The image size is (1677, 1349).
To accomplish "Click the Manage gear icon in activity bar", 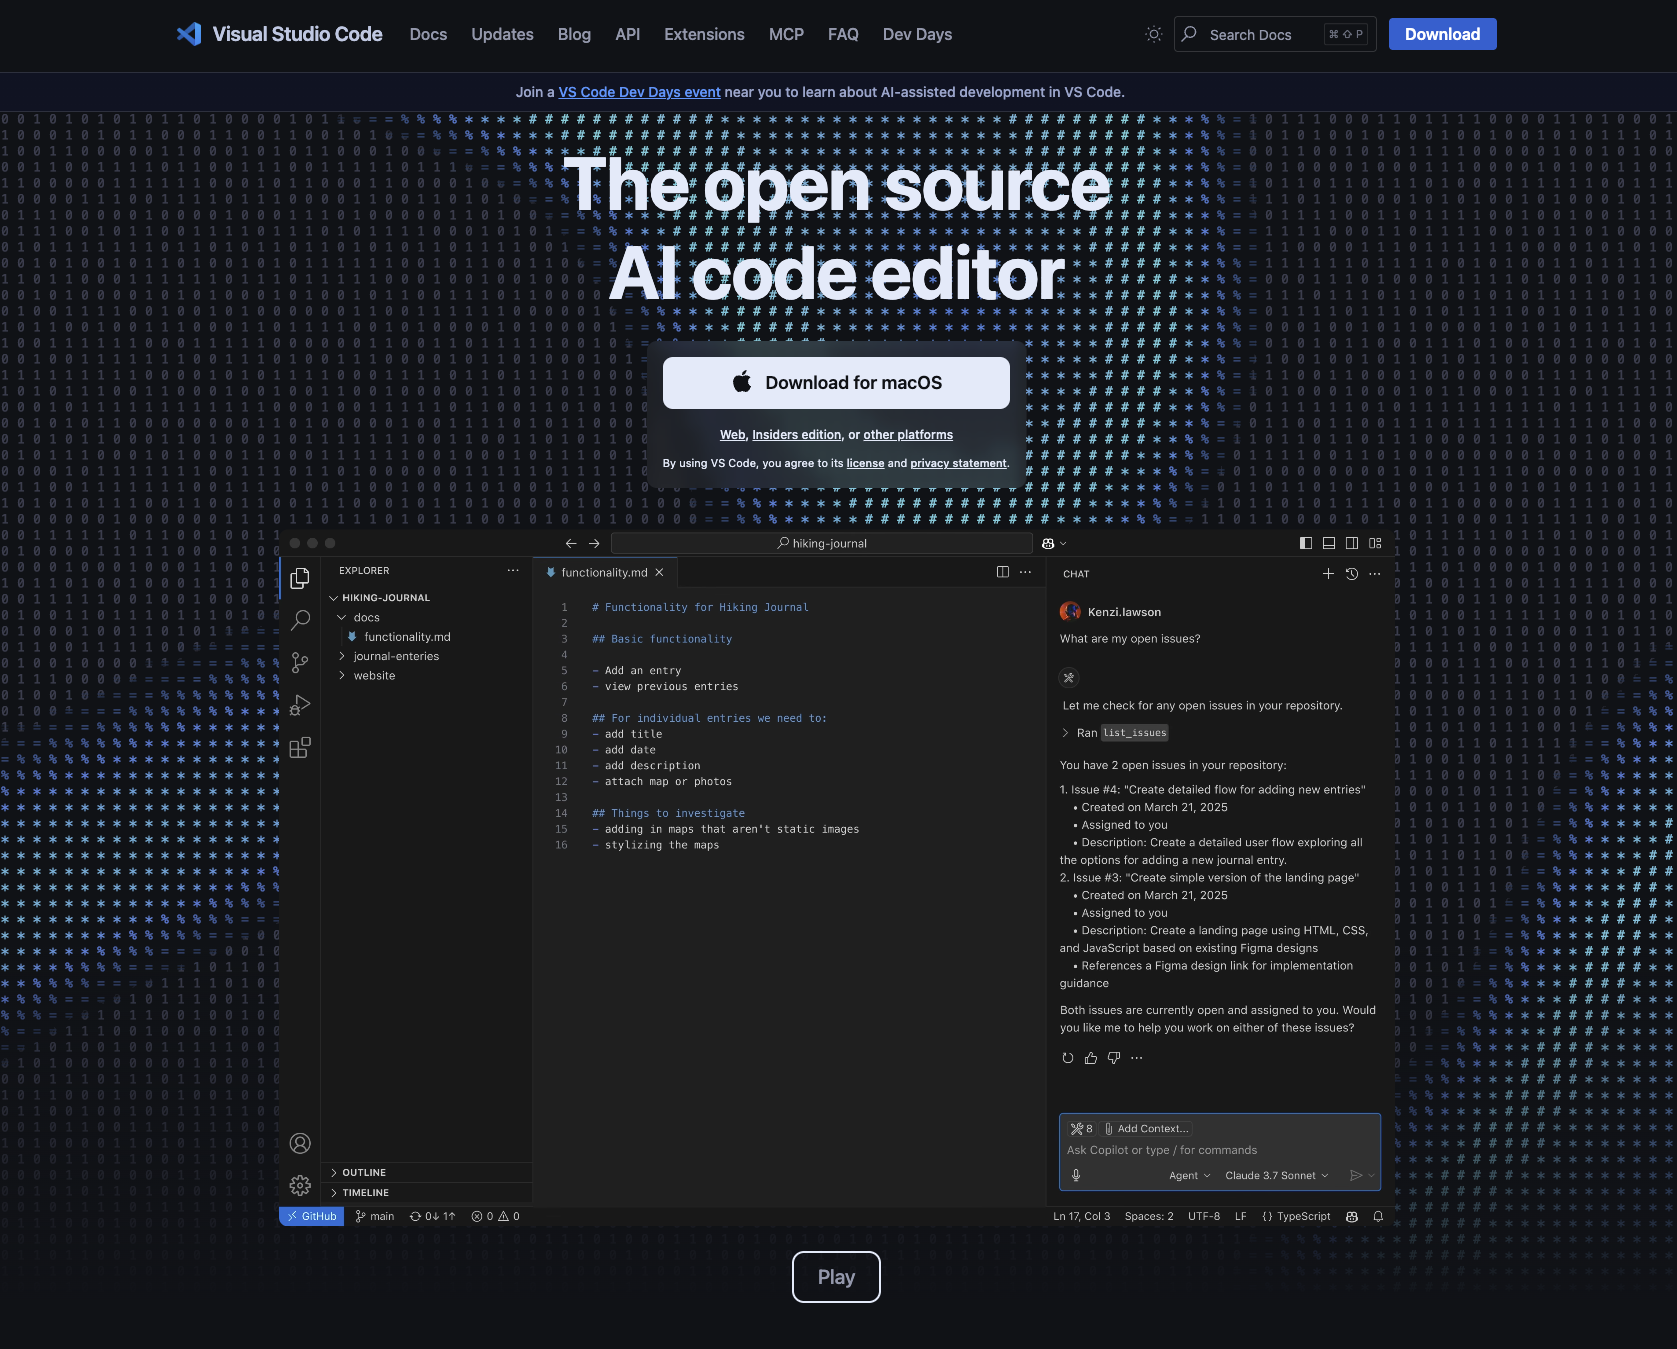I will pos(300,1185).
